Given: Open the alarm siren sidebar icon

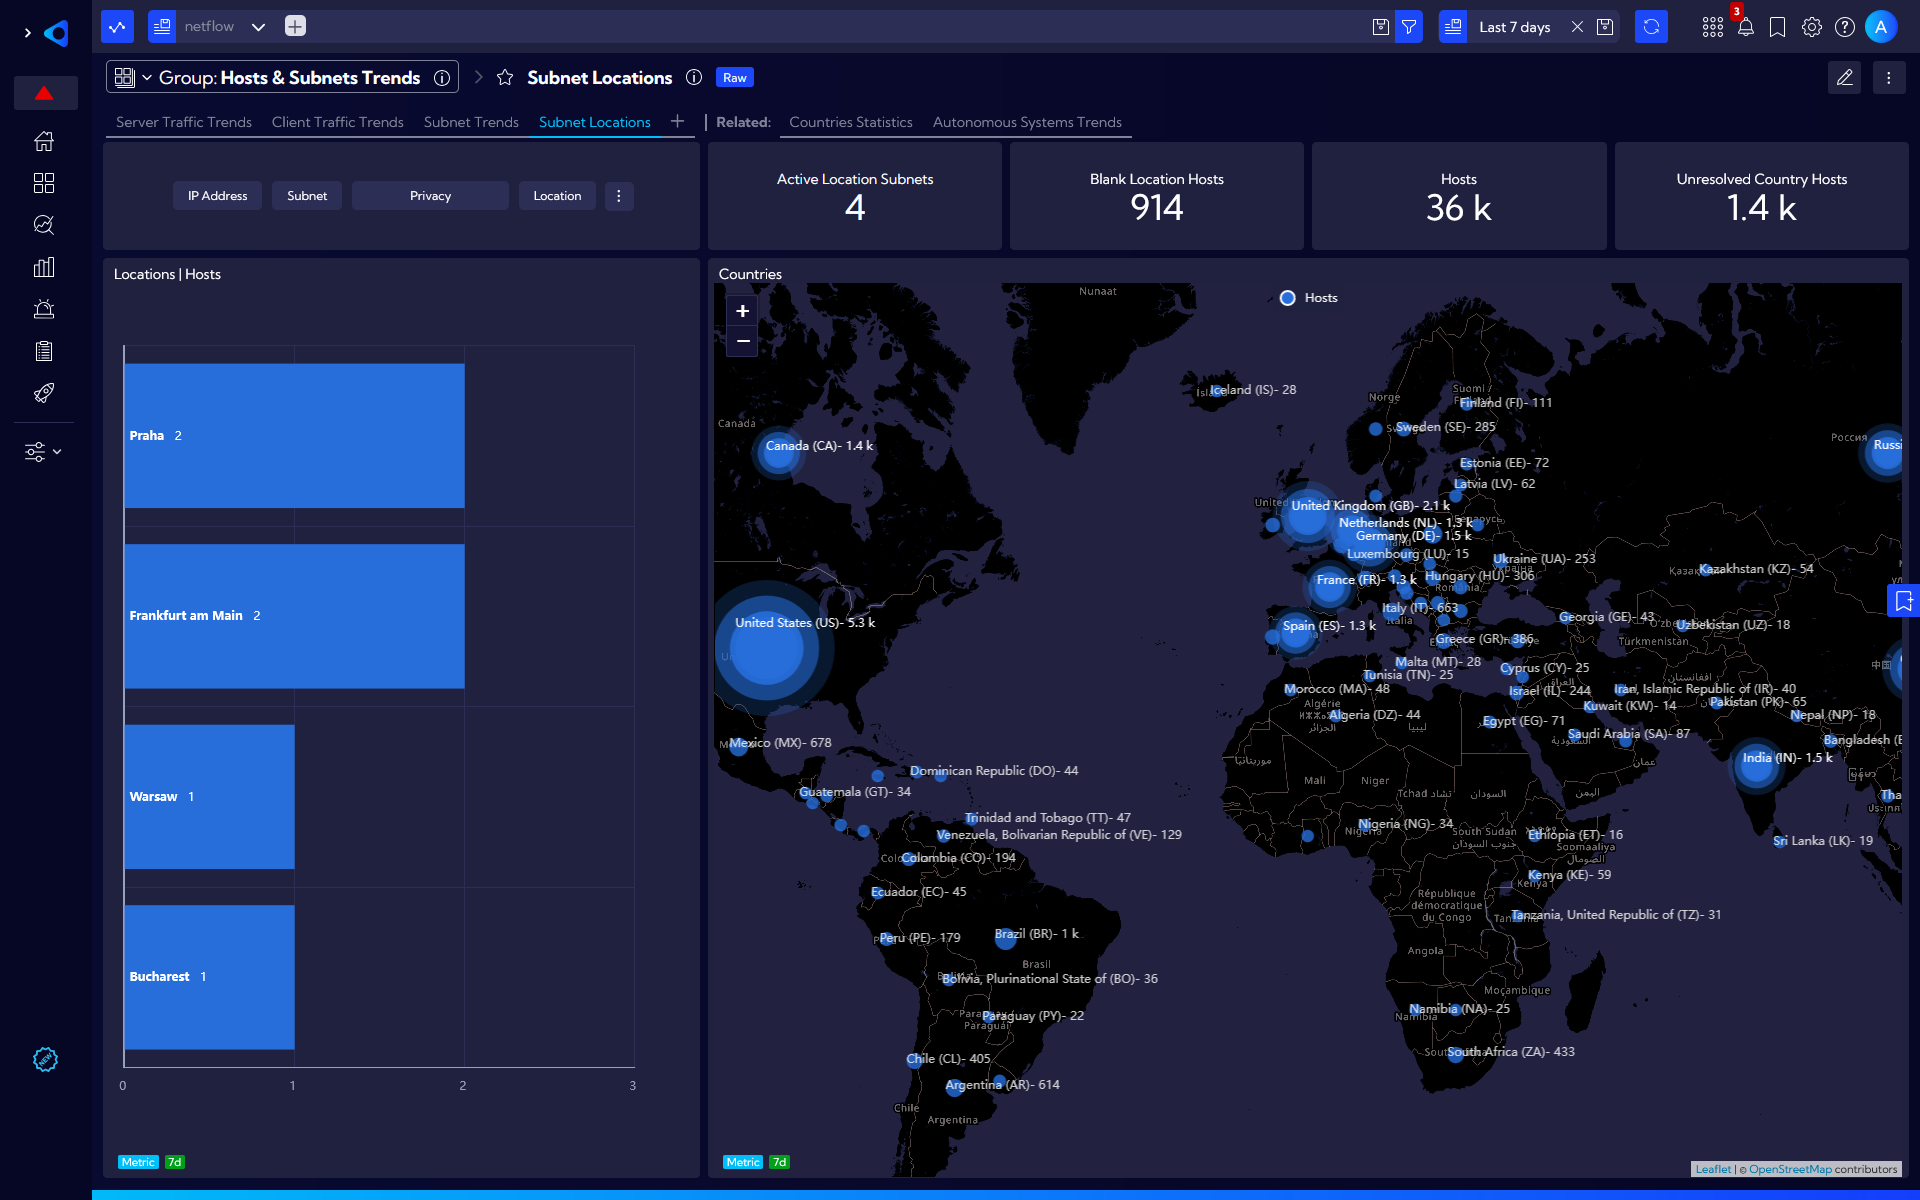Looking at the screenshot, I should pos(43,309).
